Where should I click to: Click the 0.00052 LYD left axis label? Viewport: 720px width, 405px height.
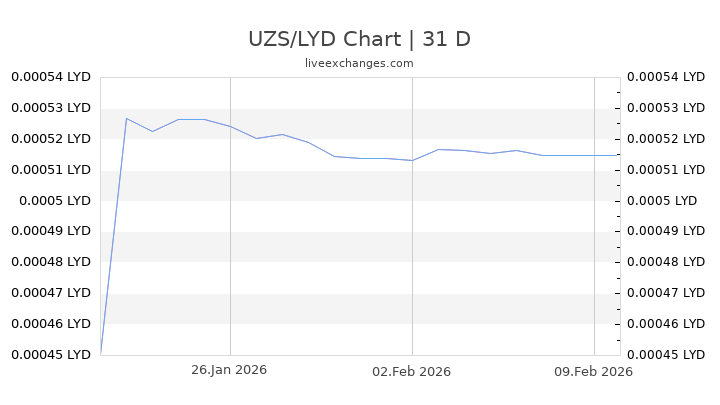[51, 139]
